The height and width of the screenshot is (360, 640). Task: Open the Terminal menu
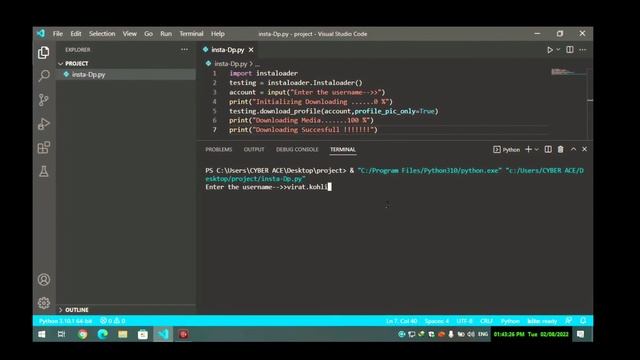pos(191,33)
